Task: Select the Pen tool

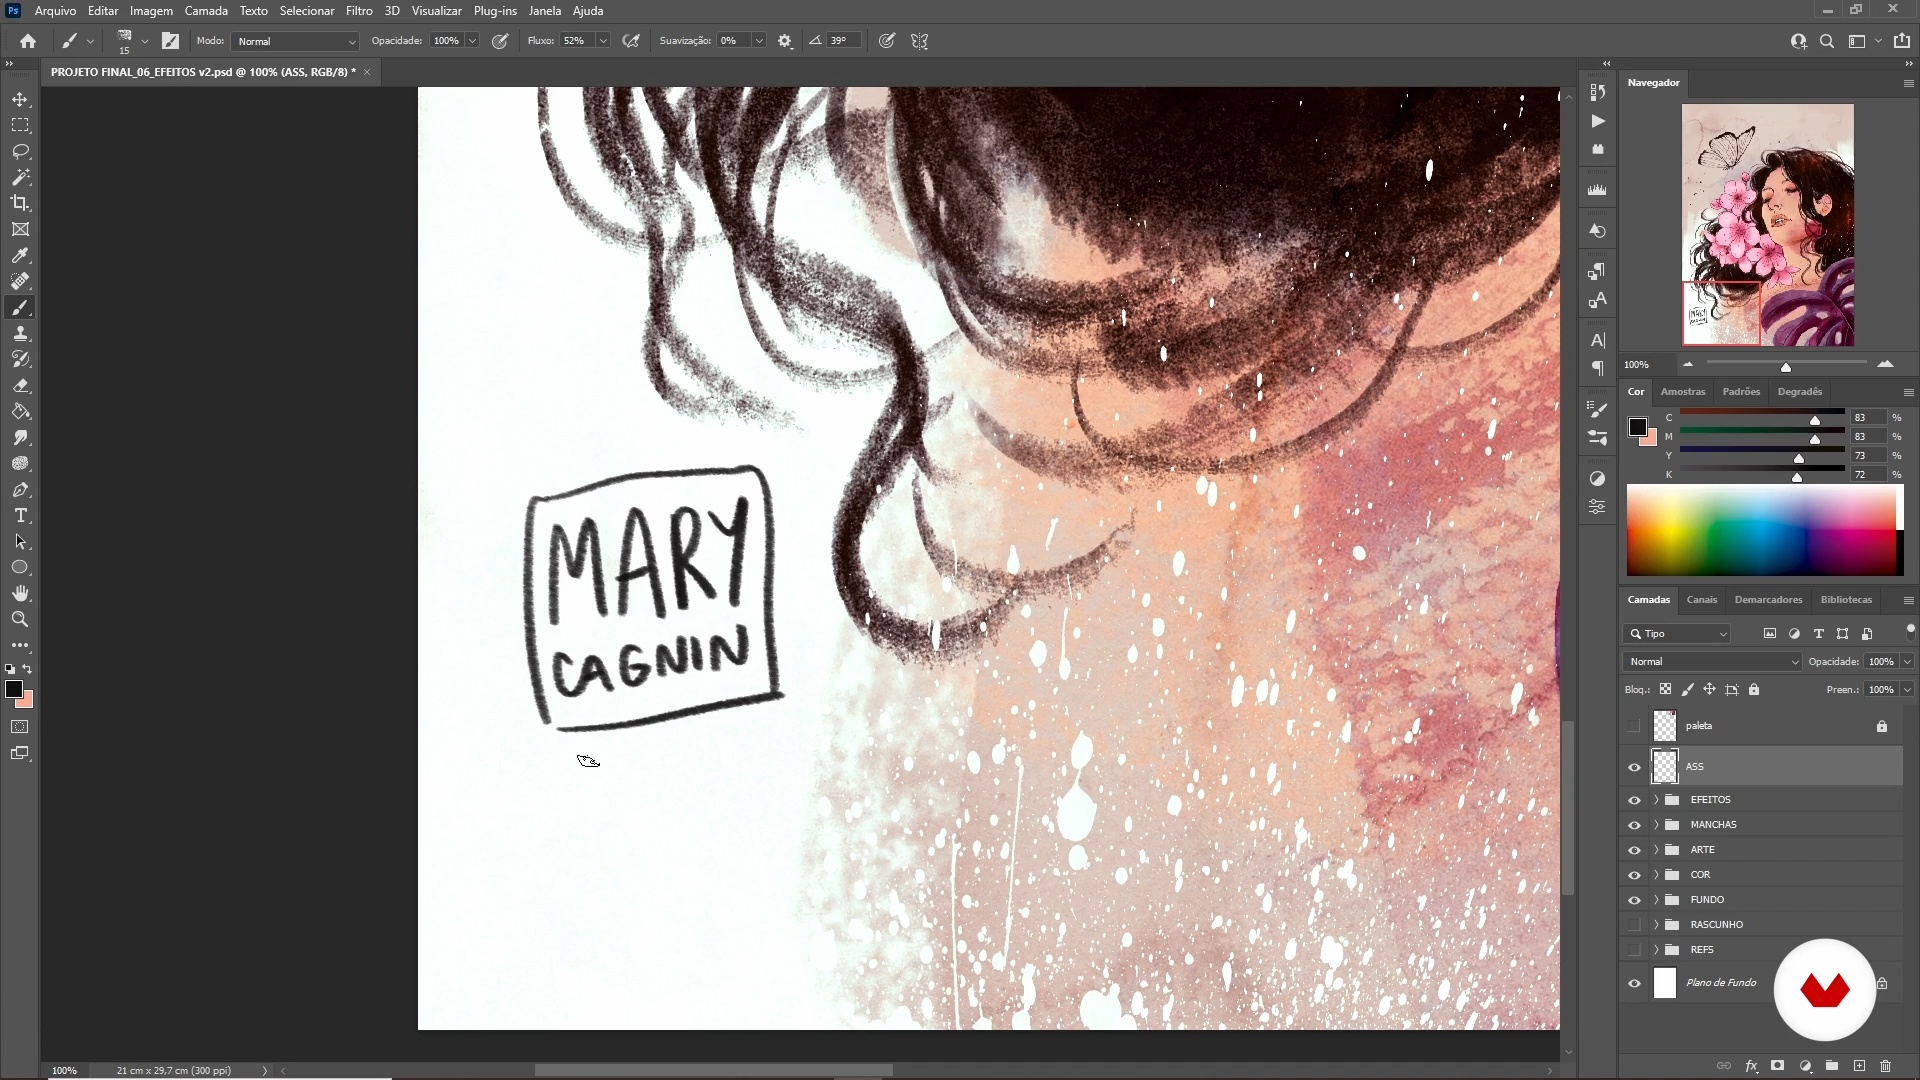Action: pyautogui.click(x=20, y=490)
